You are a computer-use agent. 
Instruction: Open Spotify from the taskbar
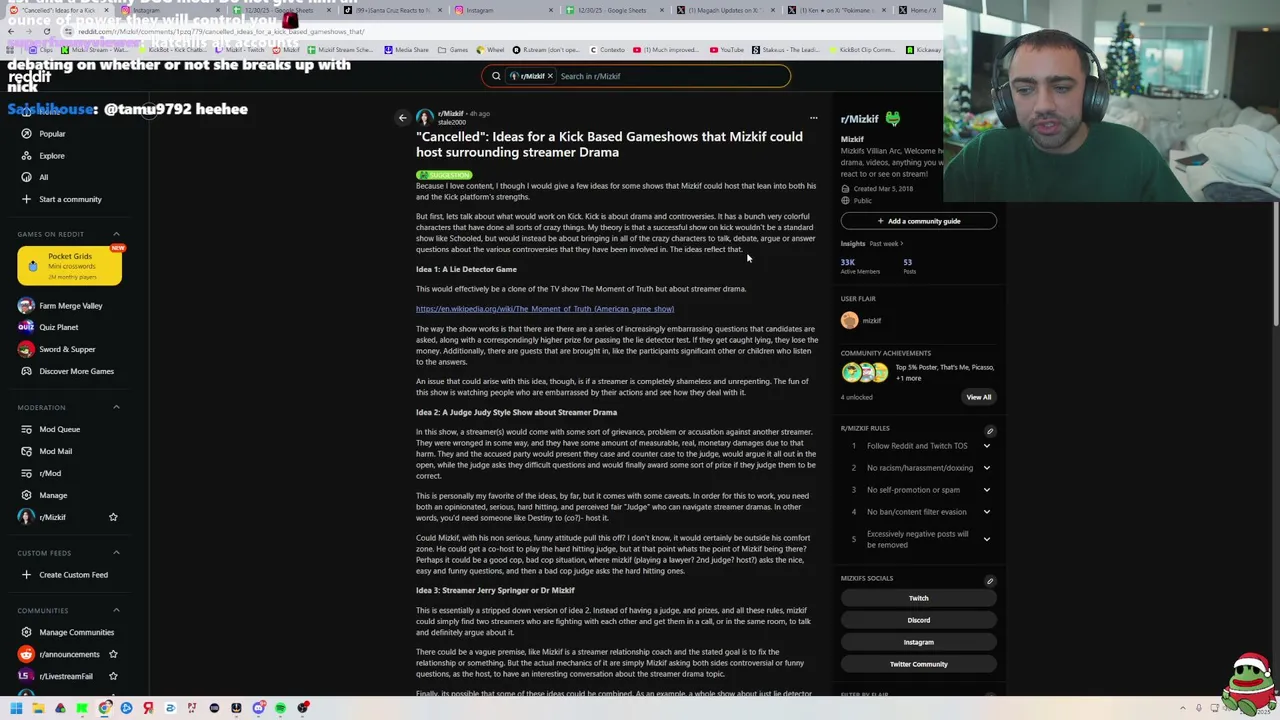[280, 708]
